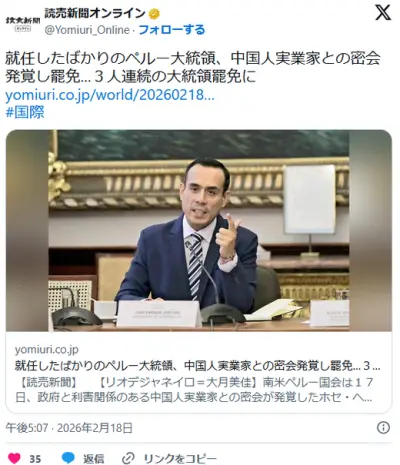Screen dimensions: 400x465
Task: Click the gold verified badge
Action: [x=154, y=14]
